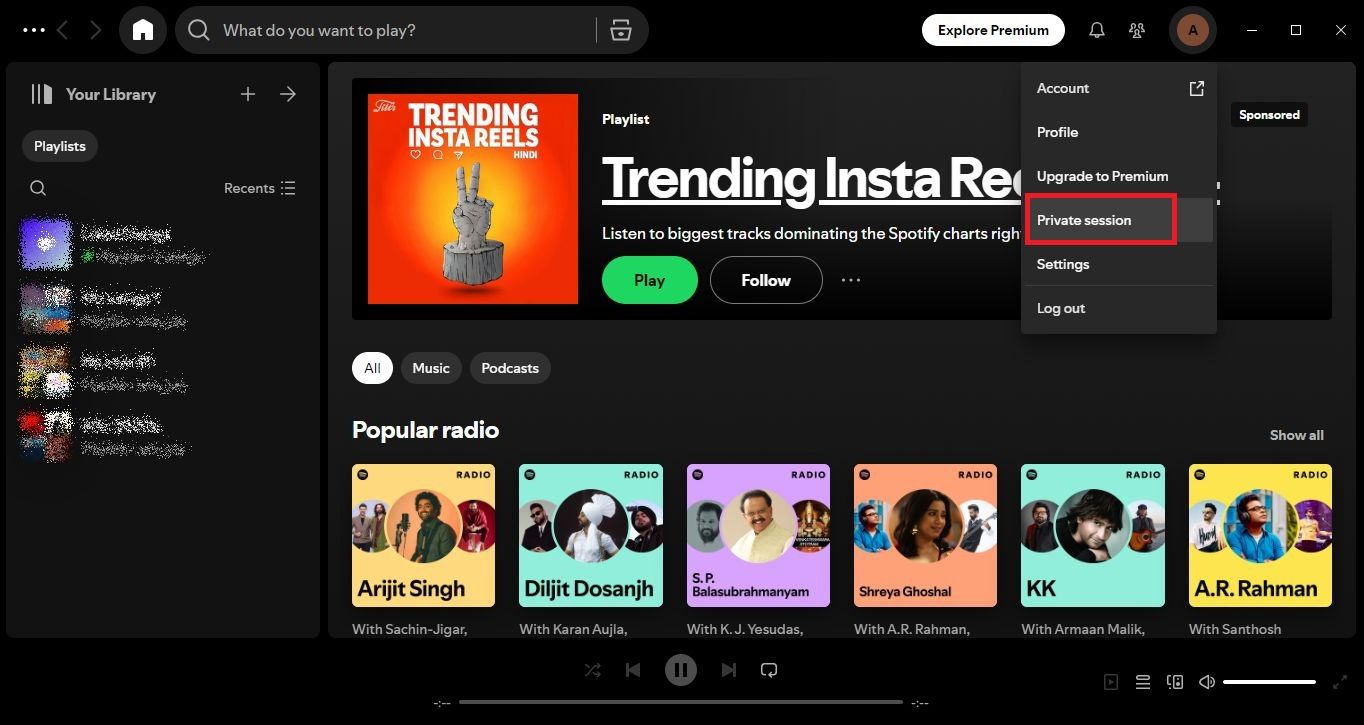1364x725 pixels.
Task: Search in Your Library magnifier
Action: (38, 188)
